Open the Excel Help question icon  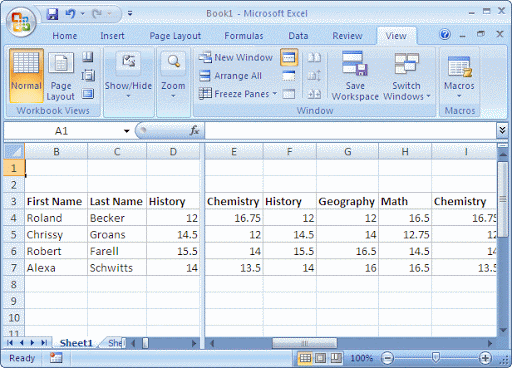click(x=445, y=34)
